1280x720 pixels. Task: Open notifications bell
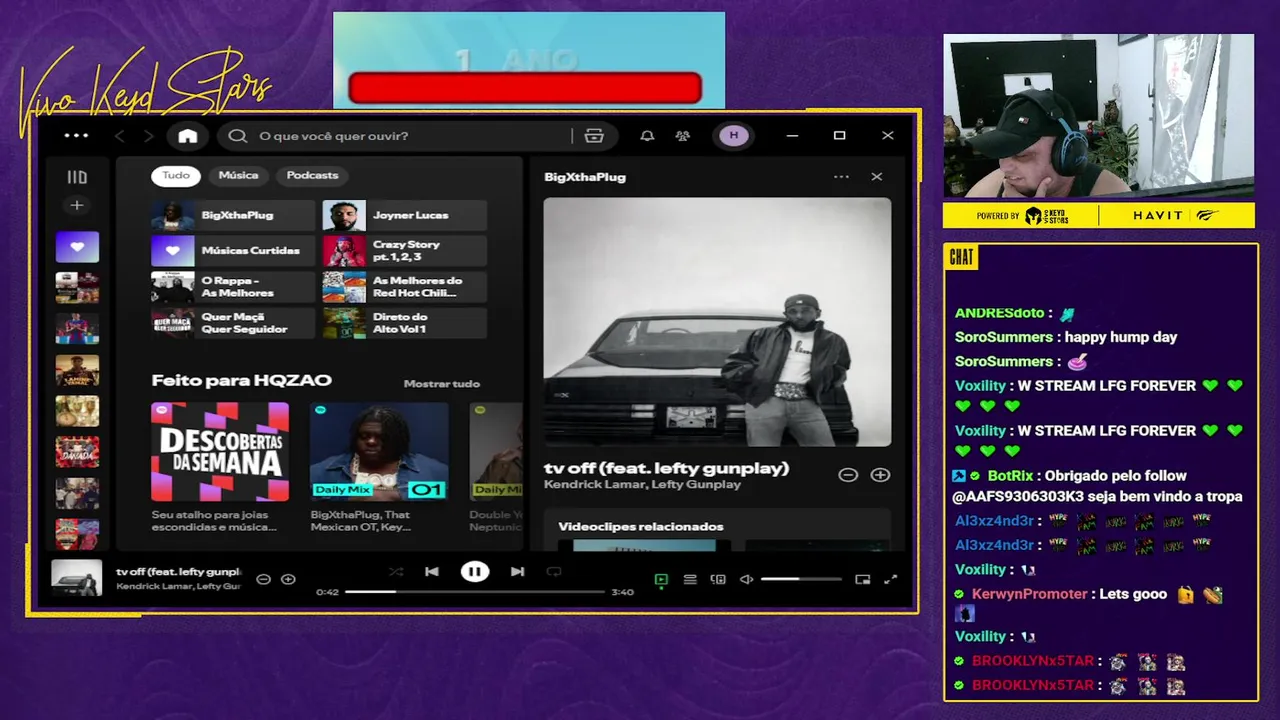[x=647, y=136]
